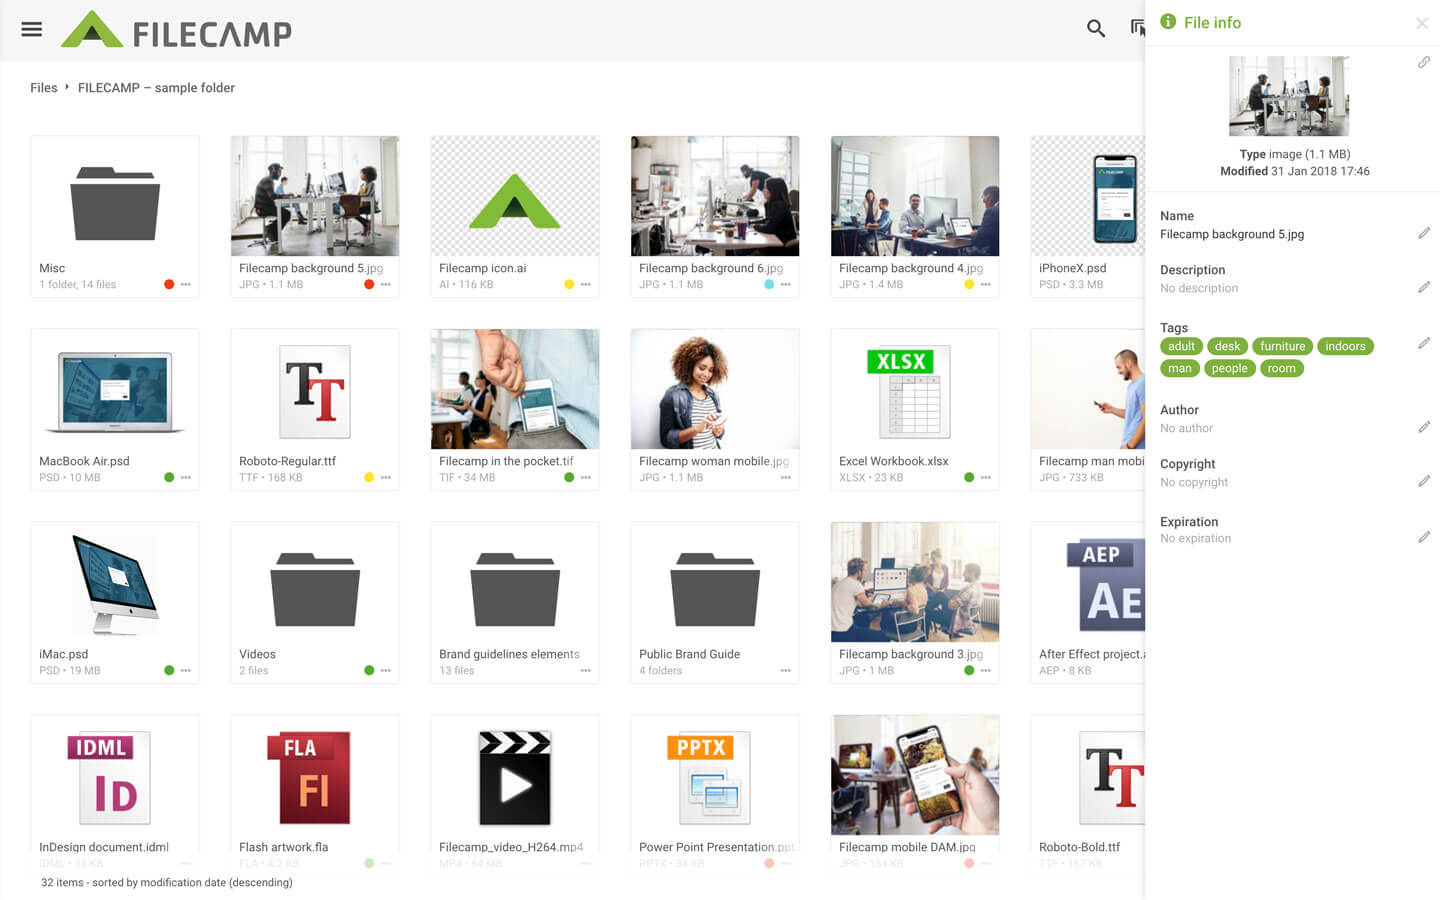Edit the Description pencil icon

[x=1423, y=287]
